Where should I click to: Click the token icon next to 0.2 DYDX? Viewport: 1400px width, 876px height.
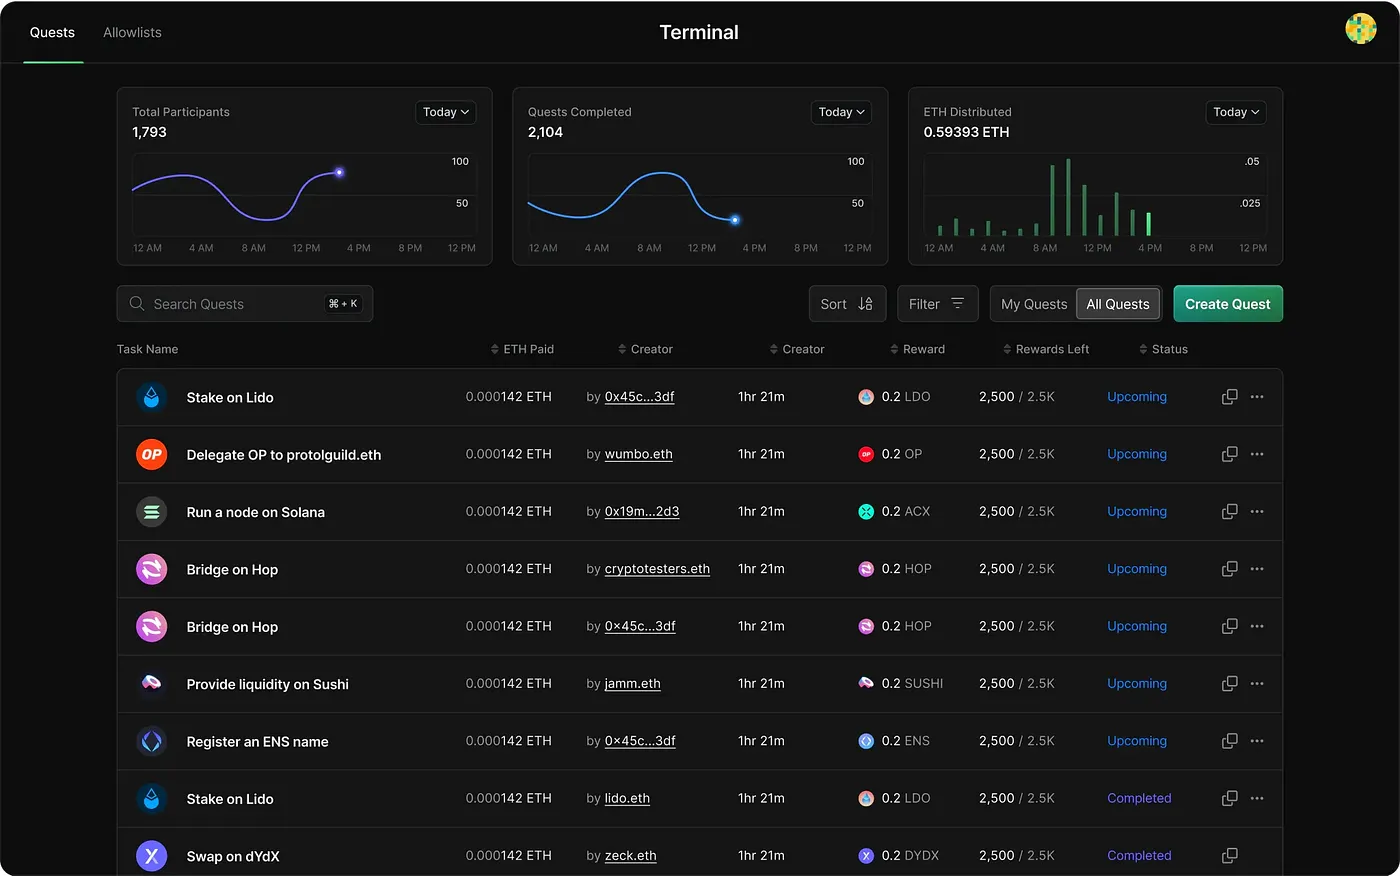click(866, 855)
